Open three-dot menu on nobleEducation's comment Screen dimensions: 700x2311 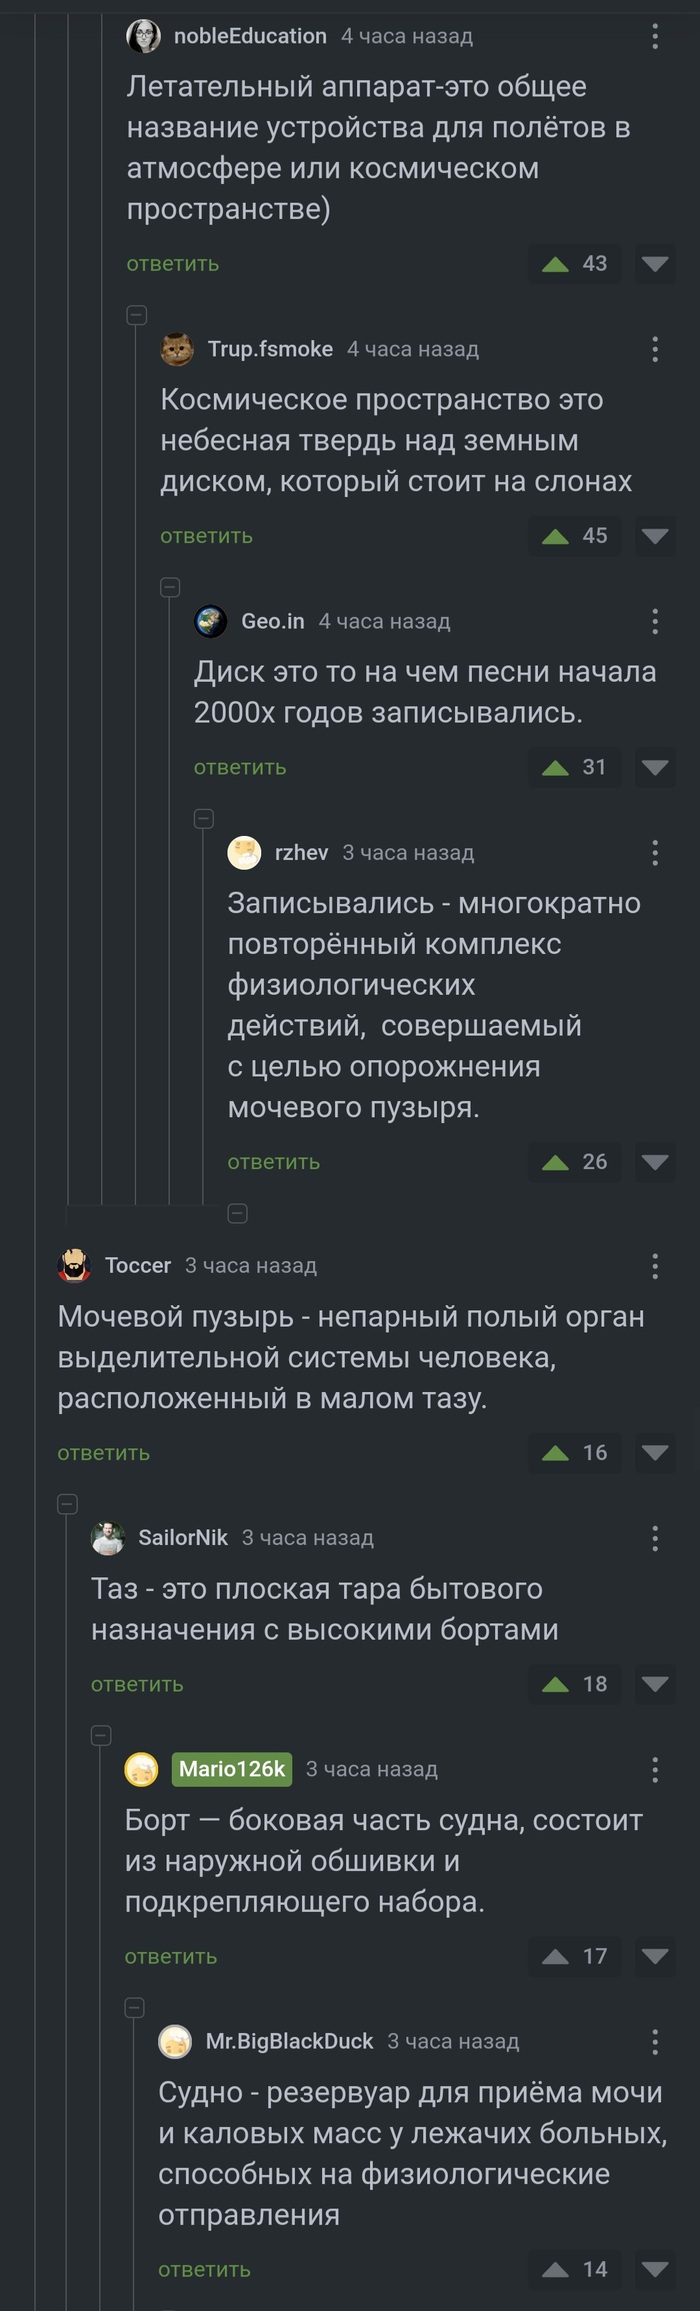tap(655, 37)
